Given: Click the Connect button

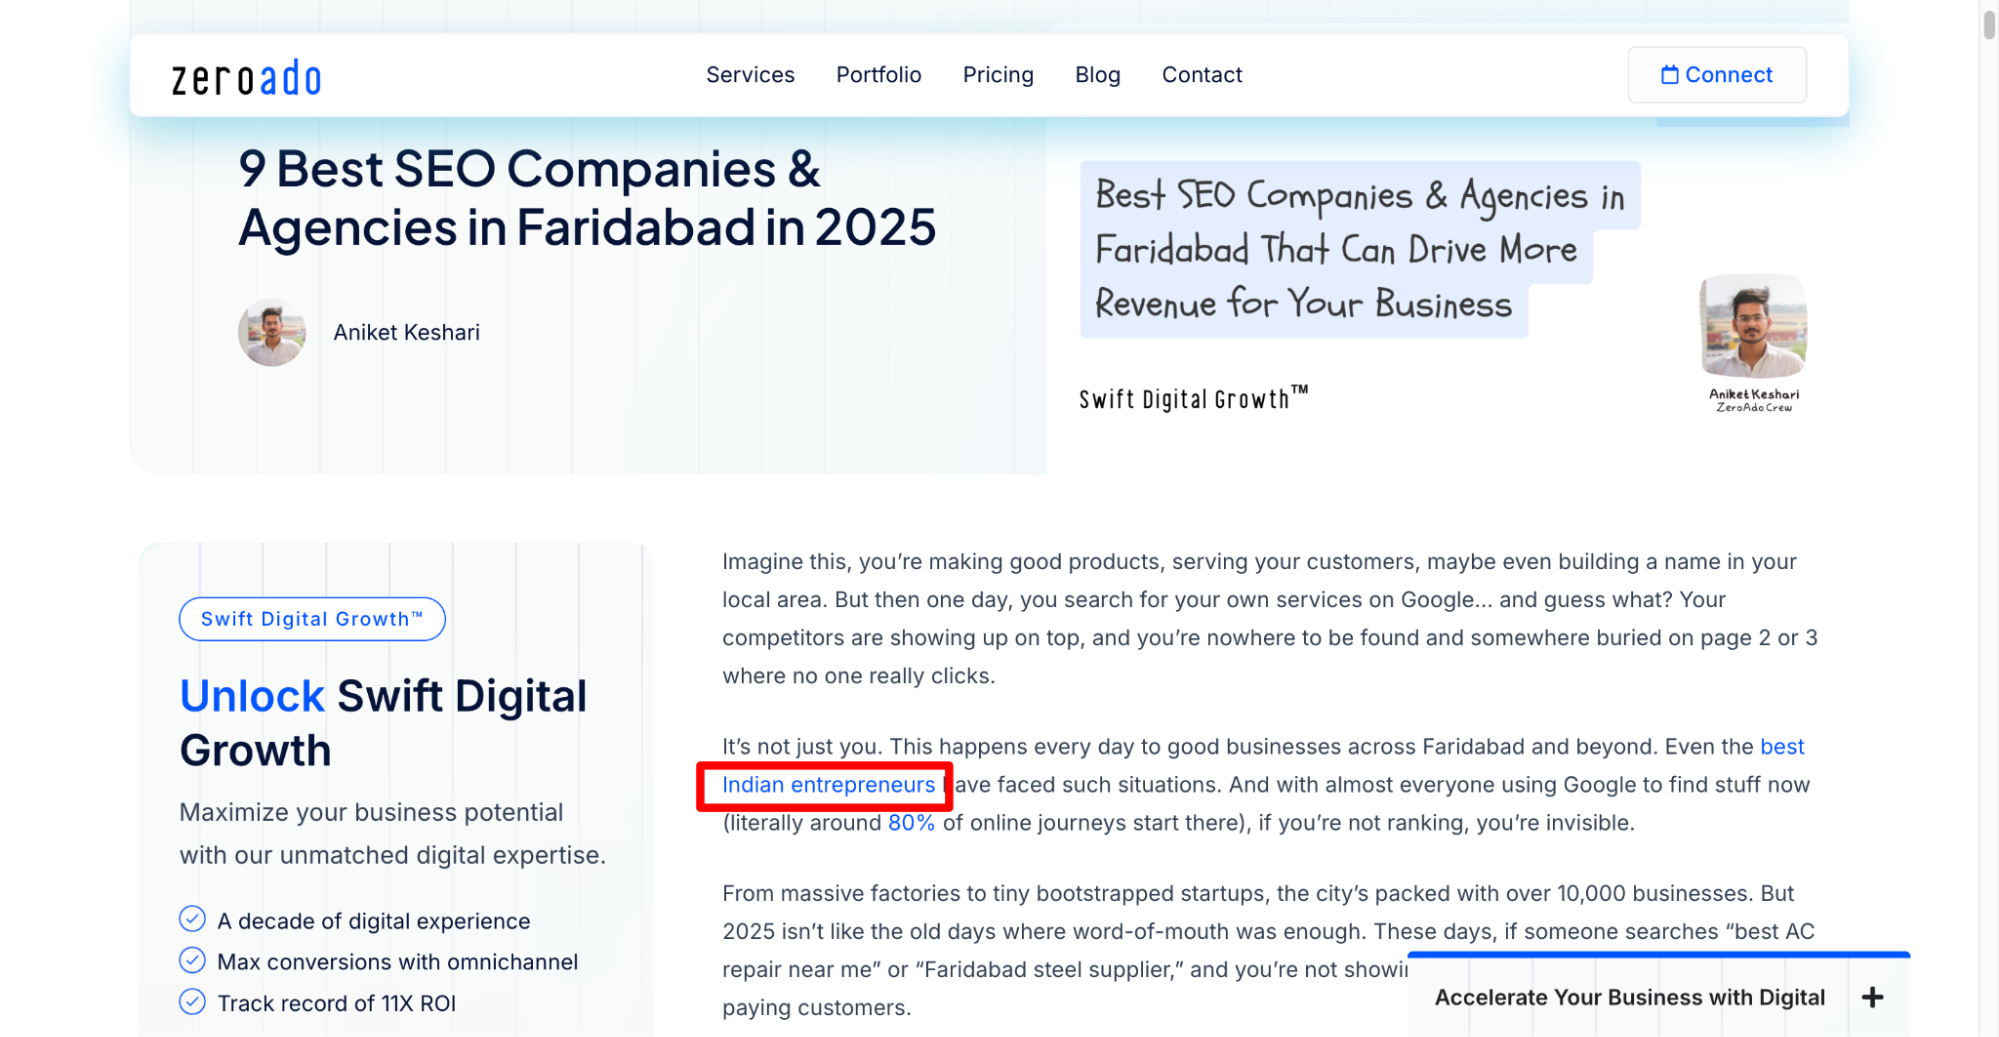Looking at the screenshot, I should (x=1717, y=74).
